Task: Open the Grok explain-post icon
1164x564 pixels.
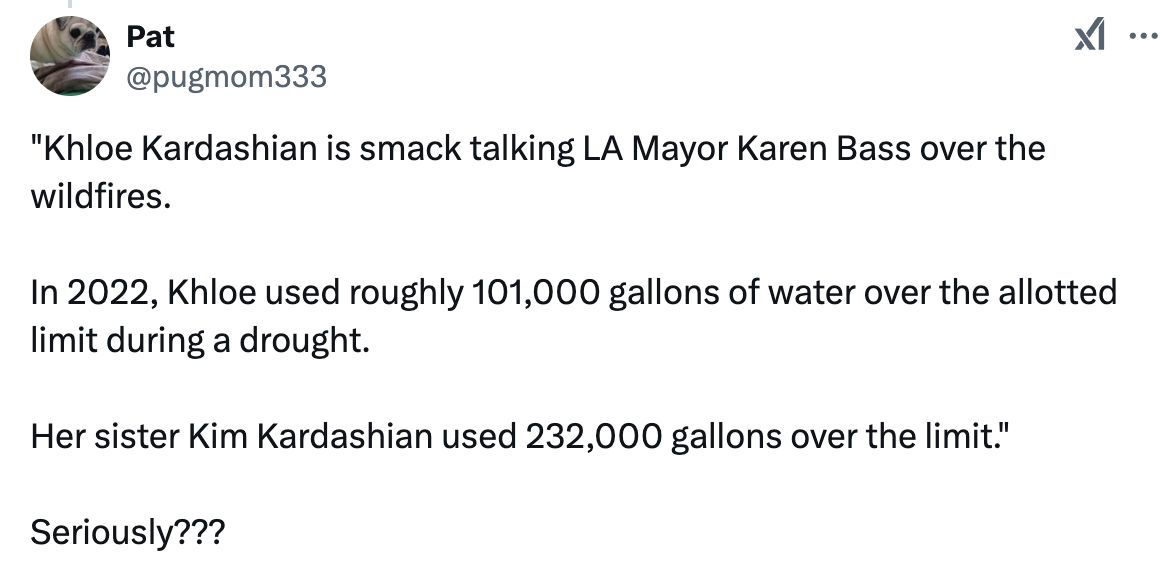Action: pos(1090,35)
